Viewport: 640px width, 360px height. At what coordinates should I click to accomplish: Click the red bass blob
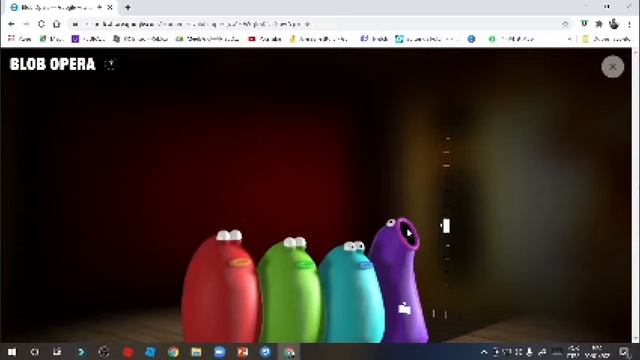click(220, 288)
